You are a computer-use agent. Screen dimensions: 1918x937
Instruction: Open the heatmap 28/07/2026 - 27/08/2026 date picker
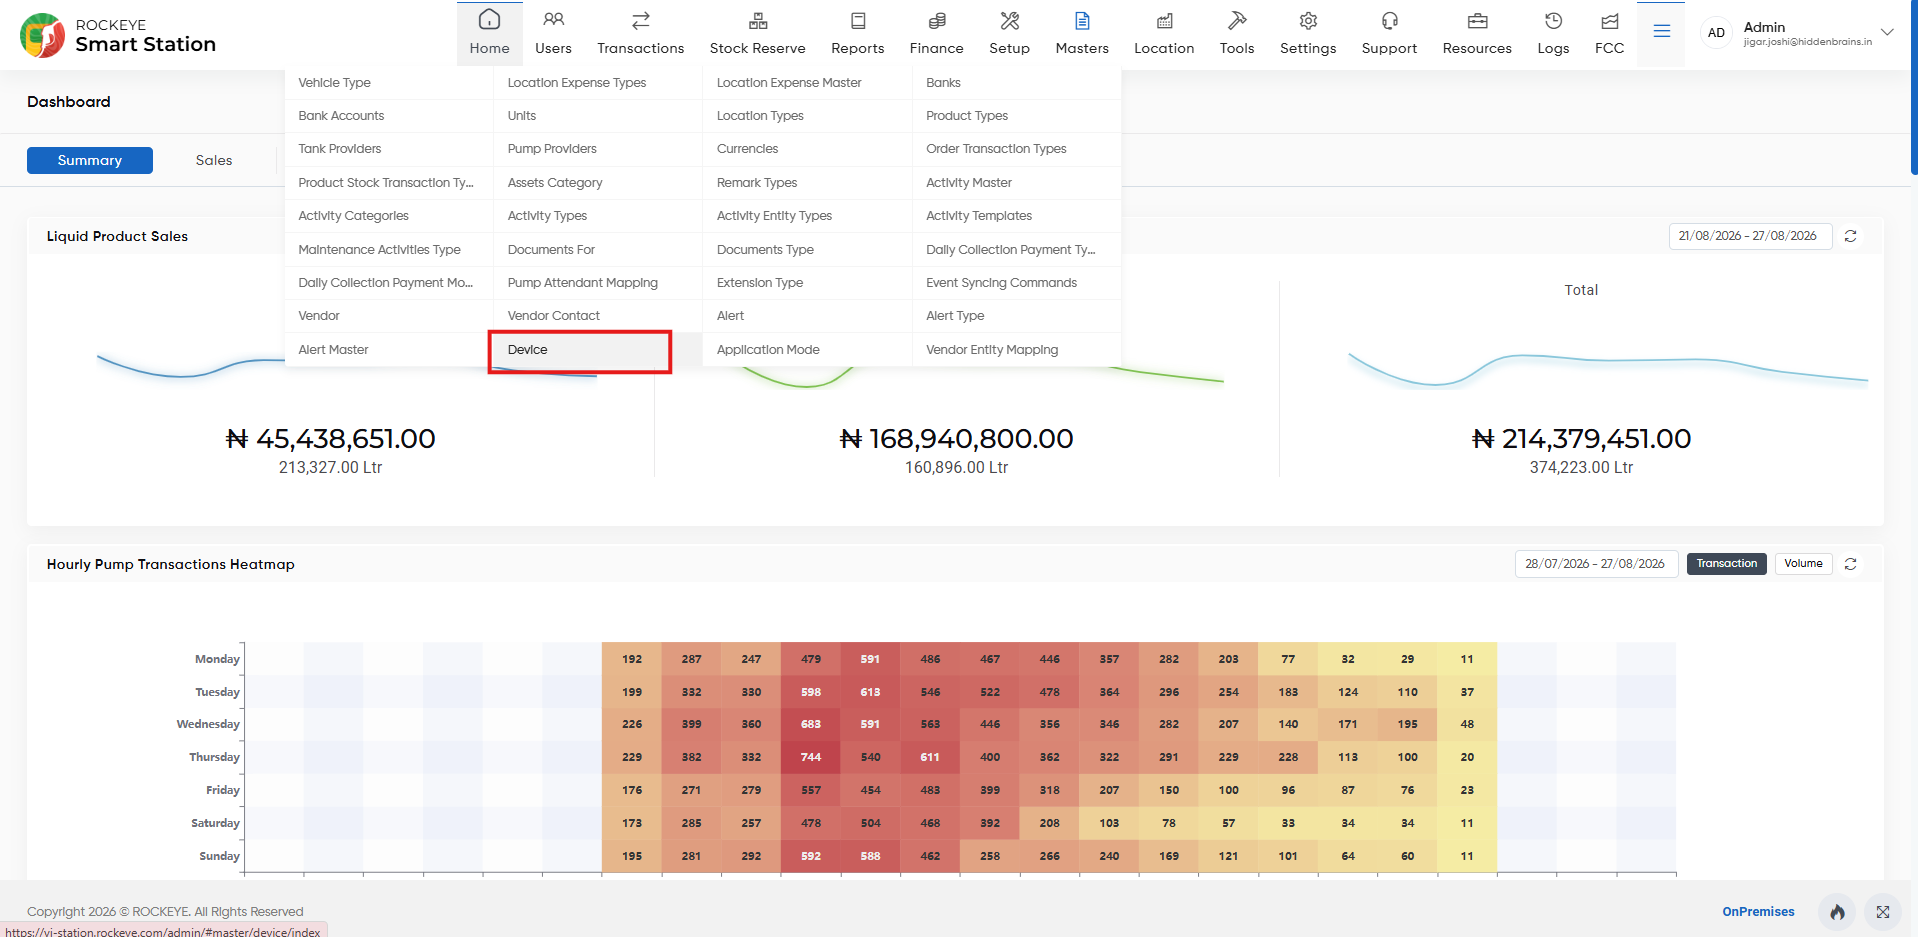(1596, 564)
